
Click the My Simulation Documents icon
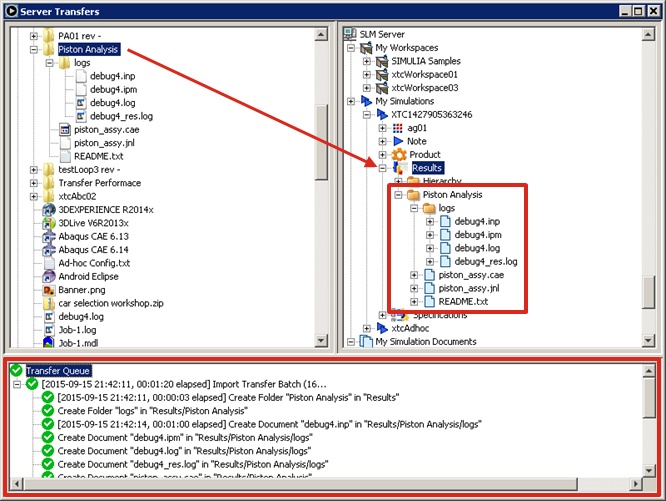[x=366, y=341]
